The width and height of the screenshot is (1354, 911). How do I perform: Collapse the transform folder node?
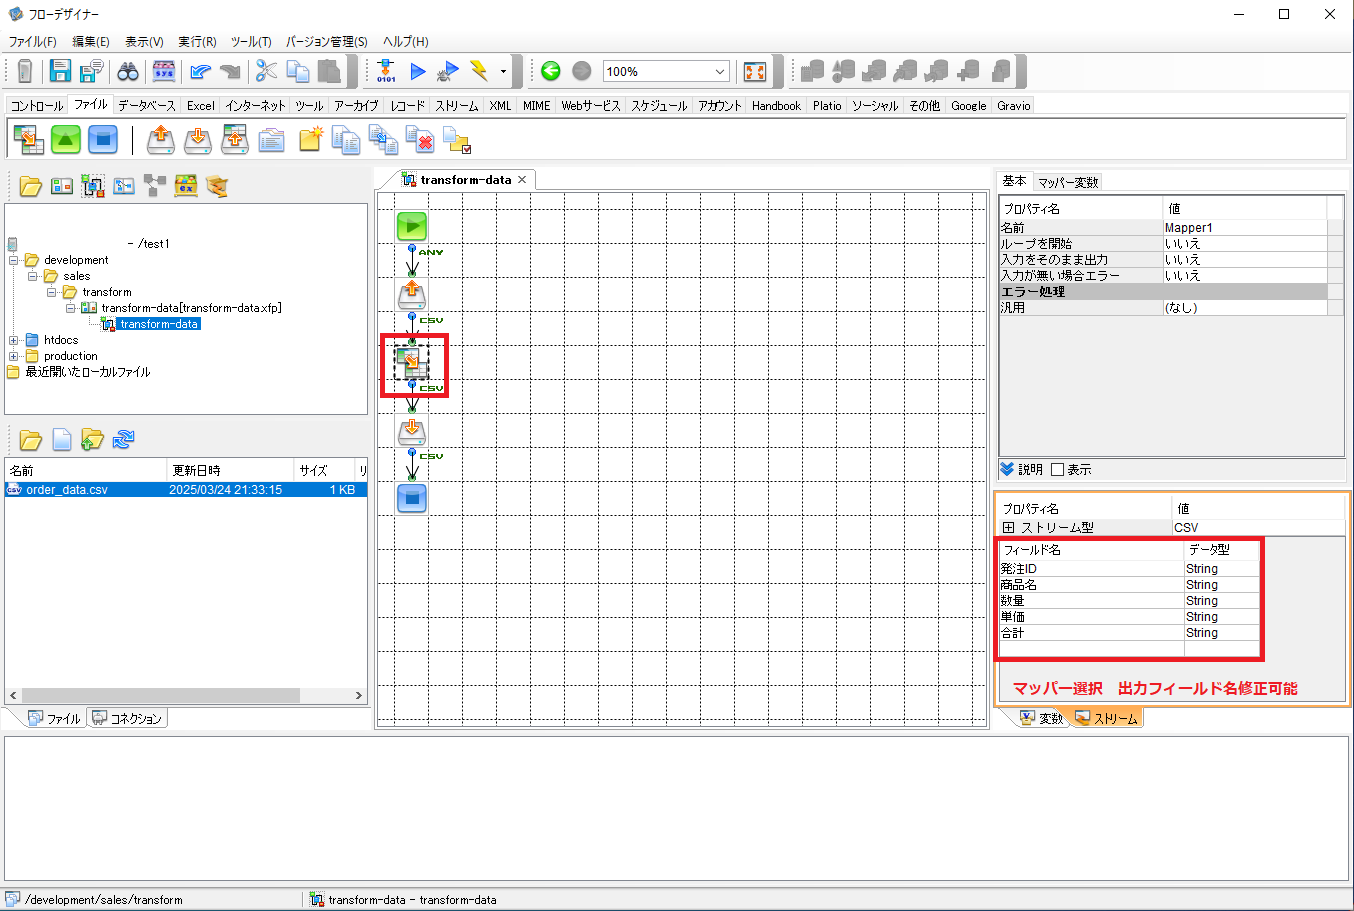pos(52,292)
